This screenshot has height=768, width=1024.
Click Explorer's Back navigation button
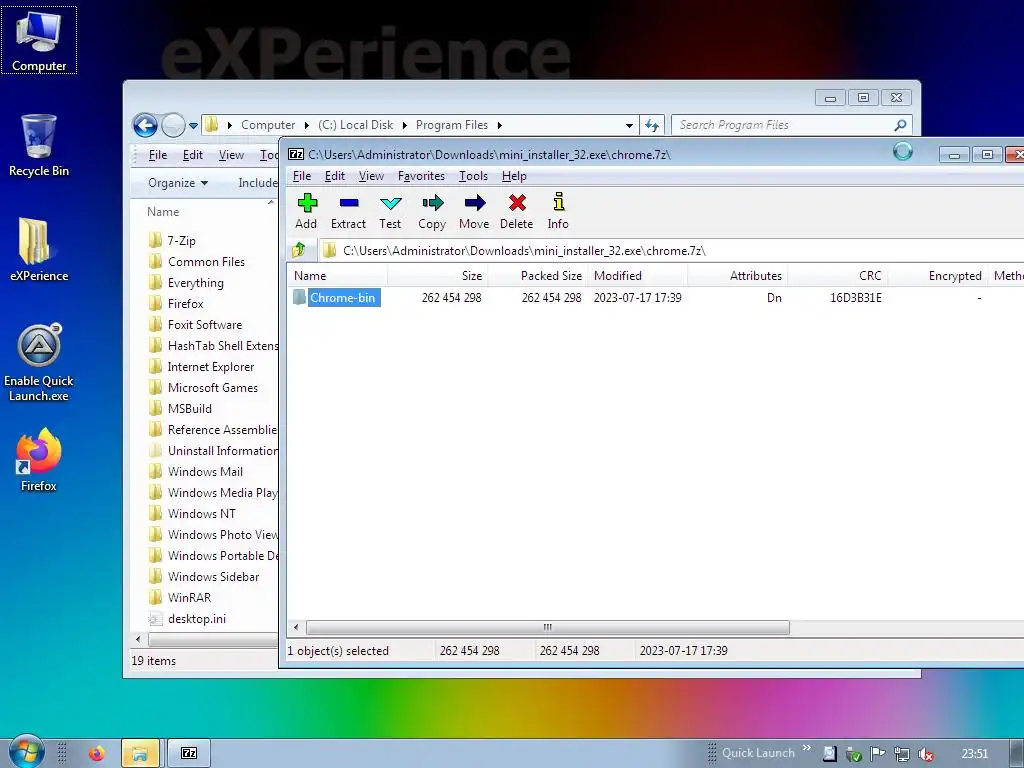[x=145, y=125]
